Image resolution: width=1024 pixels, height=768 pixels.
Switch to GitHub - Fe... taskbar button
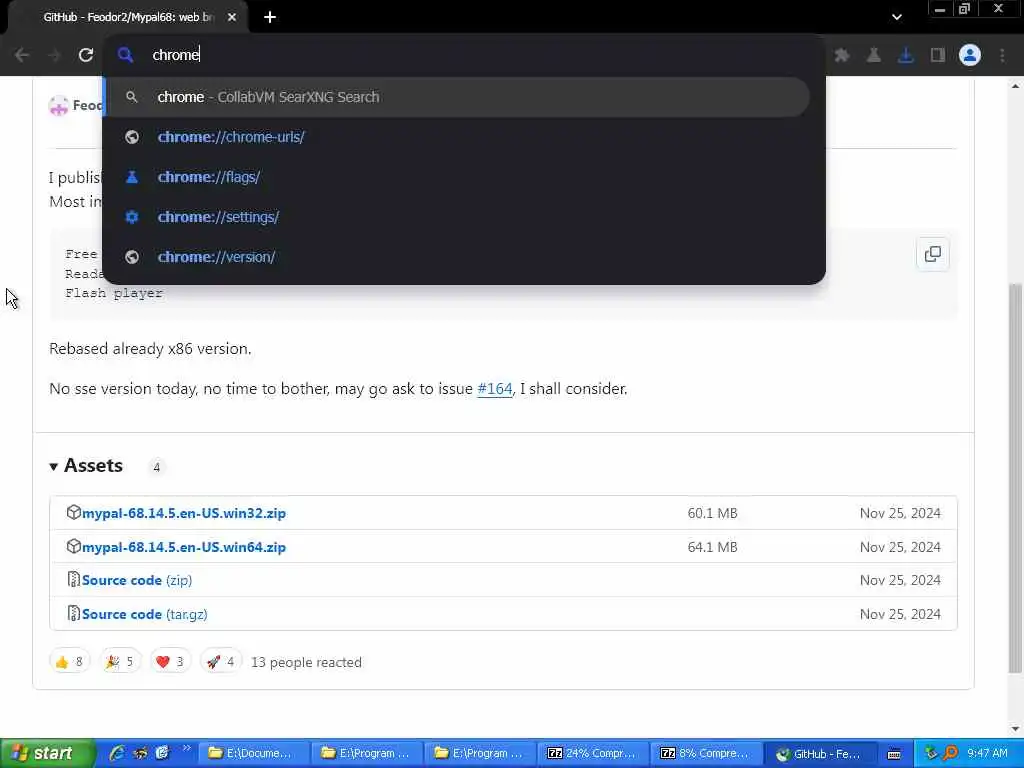click(818, 753)
